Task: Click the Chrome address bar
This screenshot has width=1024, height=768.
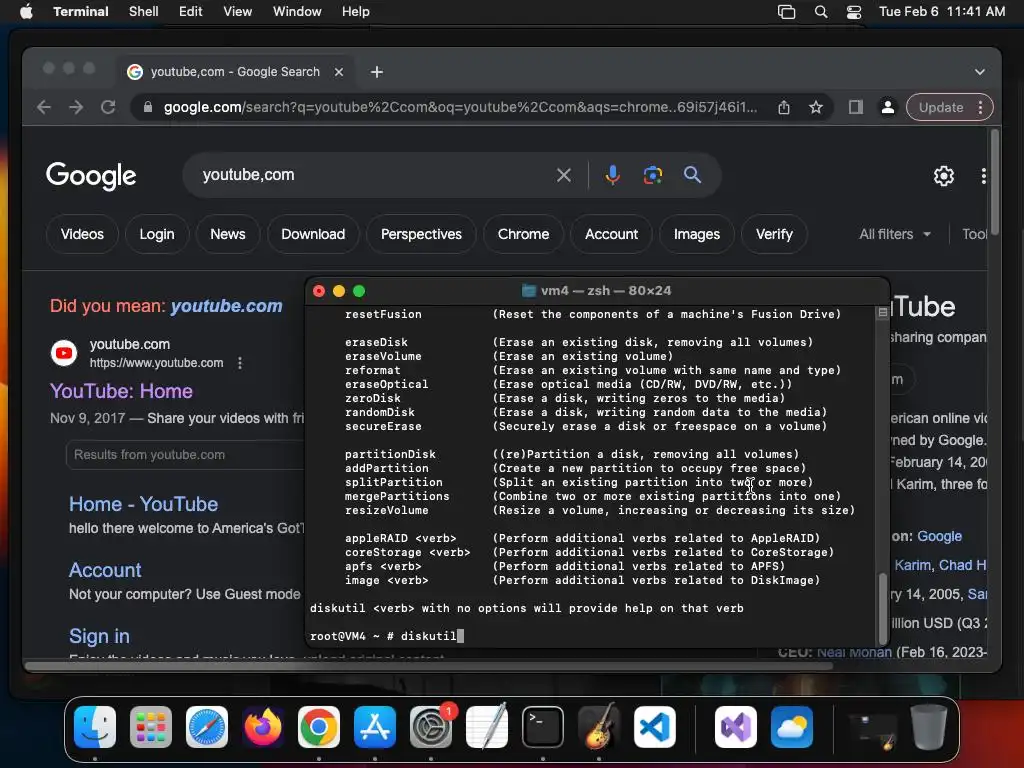Action: point(460,107)
